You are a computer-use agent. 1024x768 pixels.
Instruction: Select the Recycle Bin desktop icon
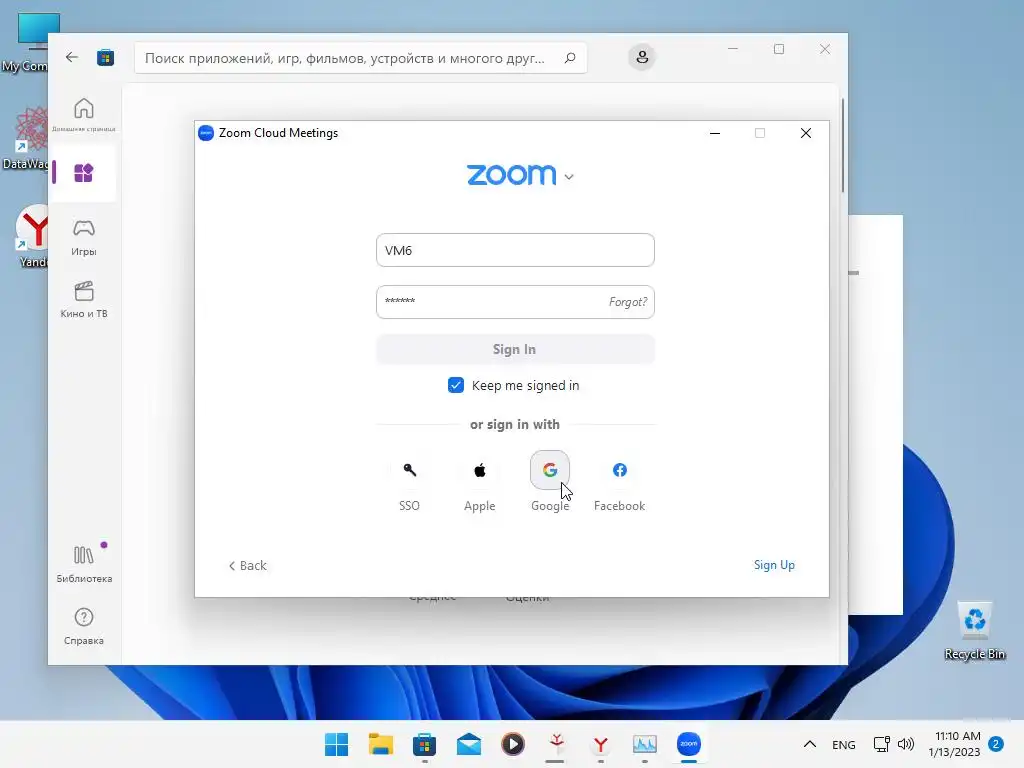pos(974,631)
